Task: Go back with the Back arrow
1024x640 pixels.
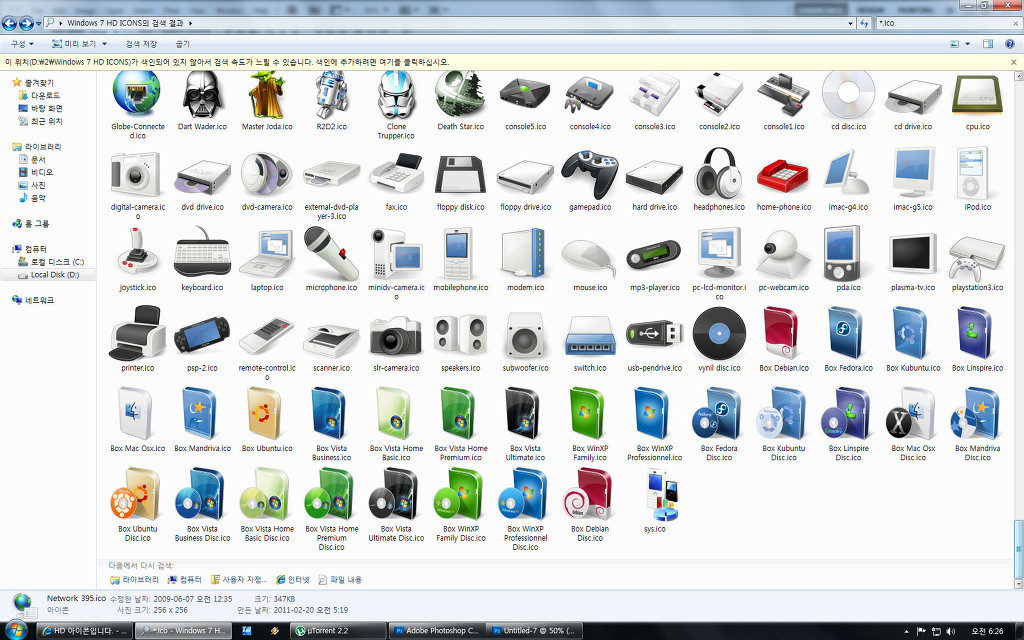Action: (9, 24)
